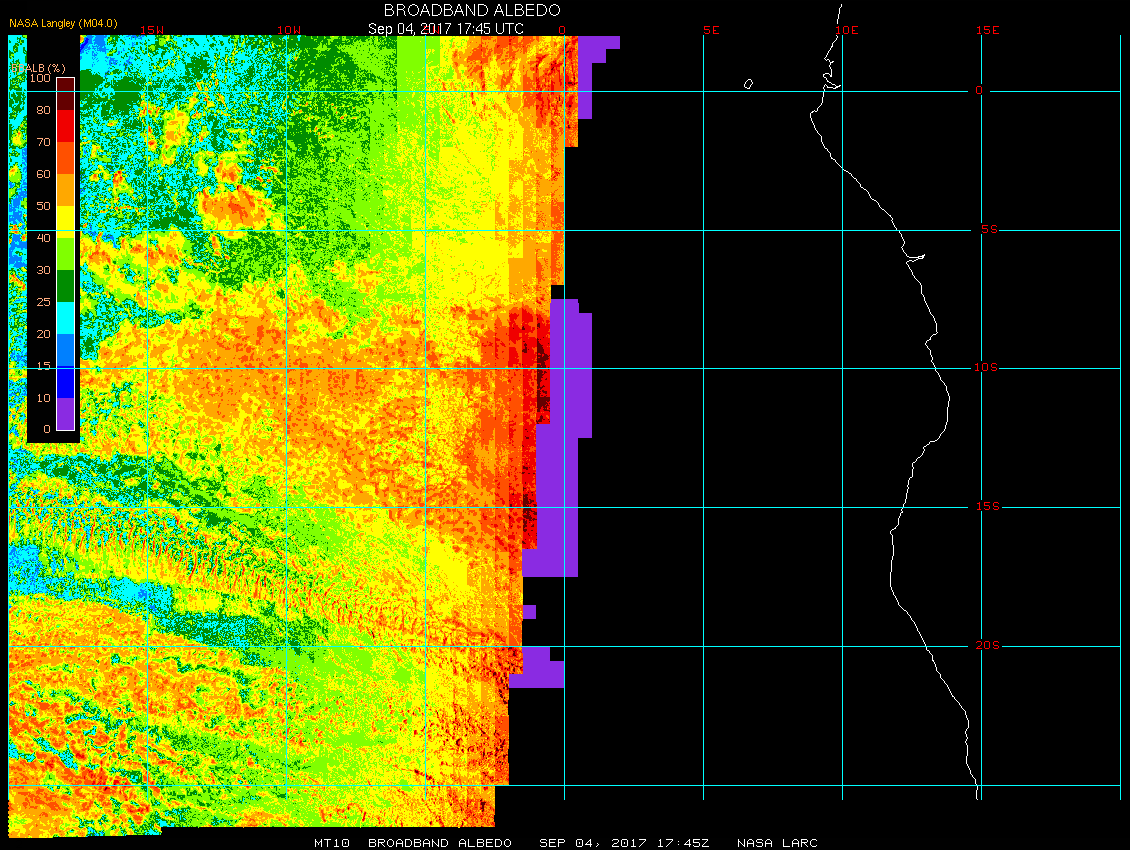Click the '20S' latitude label

coord(987,645)
